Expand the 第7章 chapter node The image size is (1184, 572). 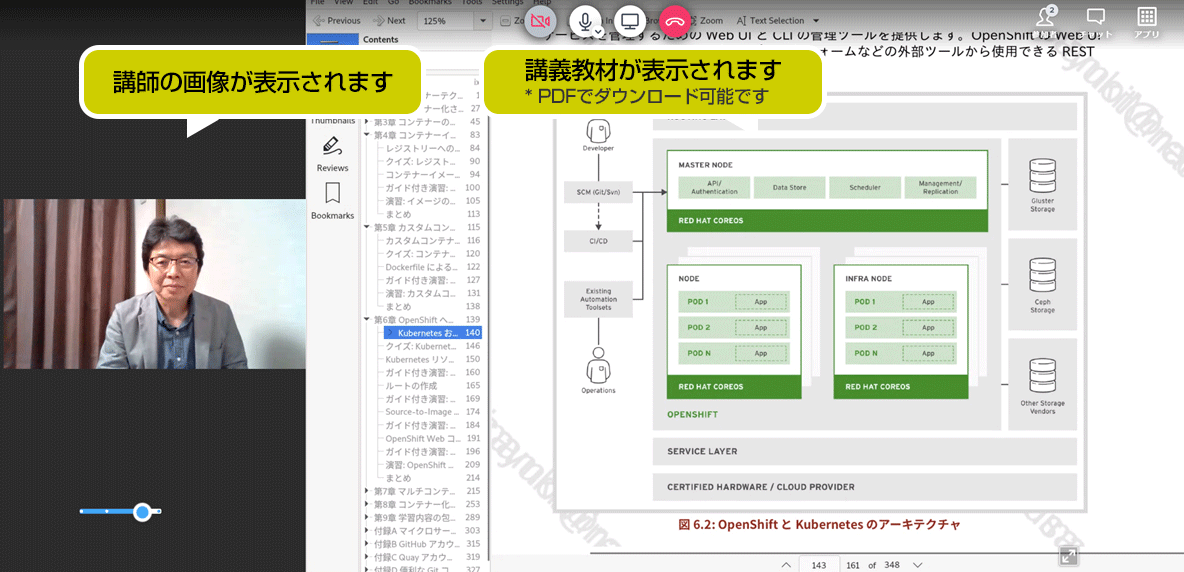[x=367, y=491]
